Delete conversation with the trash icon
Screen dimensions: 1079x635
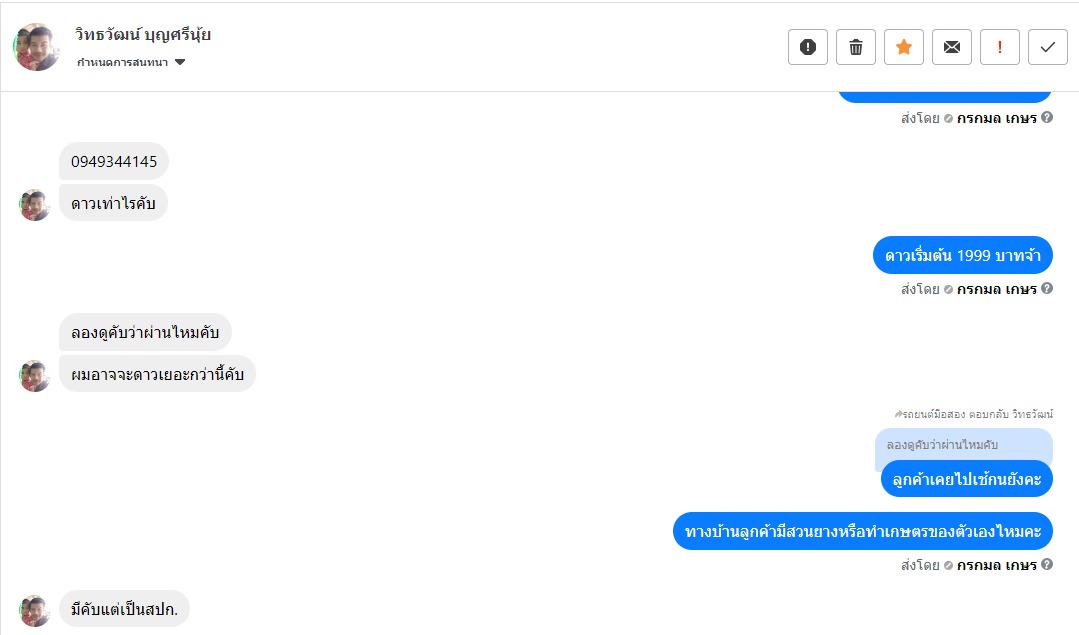[x=856, y=47]
